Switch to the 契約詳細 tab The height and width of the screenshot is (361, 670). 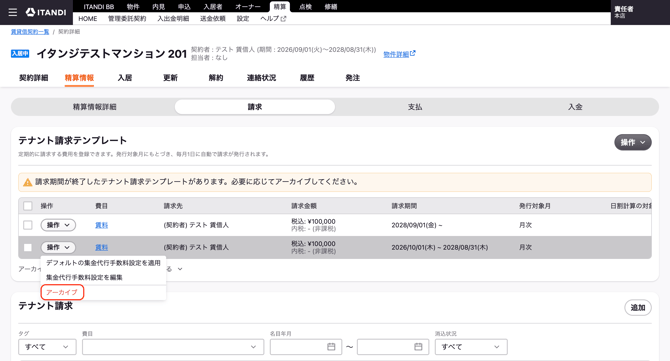(x=34, y=78)
